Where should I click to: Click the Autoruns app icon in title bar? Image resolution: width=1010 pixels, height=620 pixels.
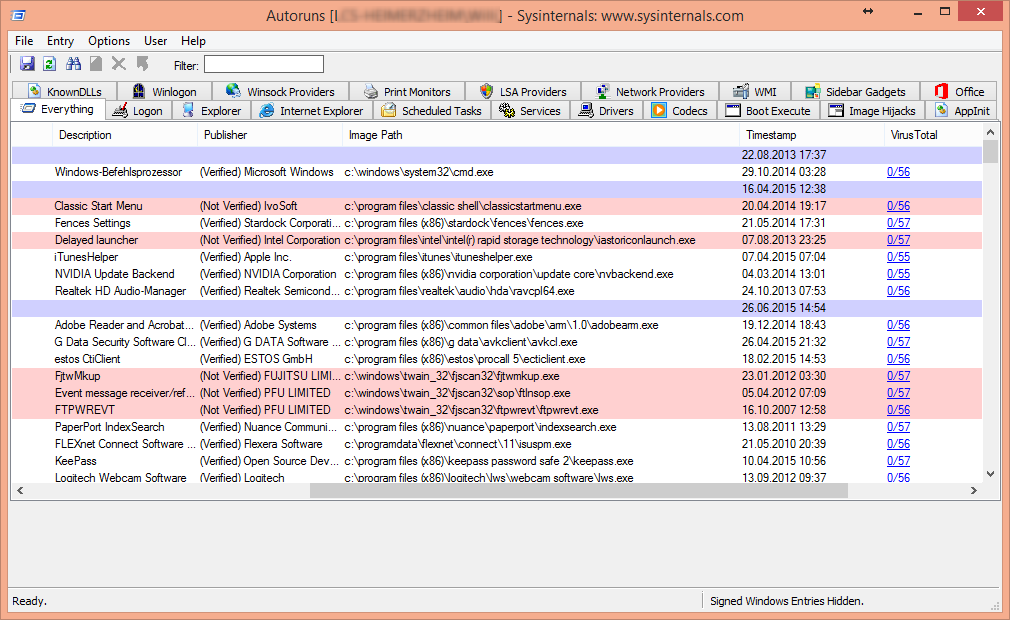19,15
